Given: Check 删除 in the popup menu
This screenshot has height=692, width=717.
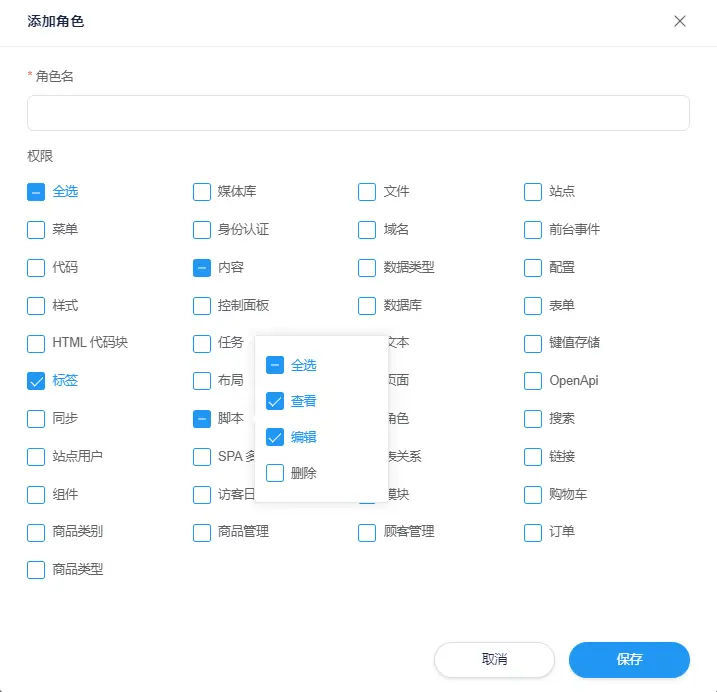Looking at the screenshot, I should tap(275, 474).
